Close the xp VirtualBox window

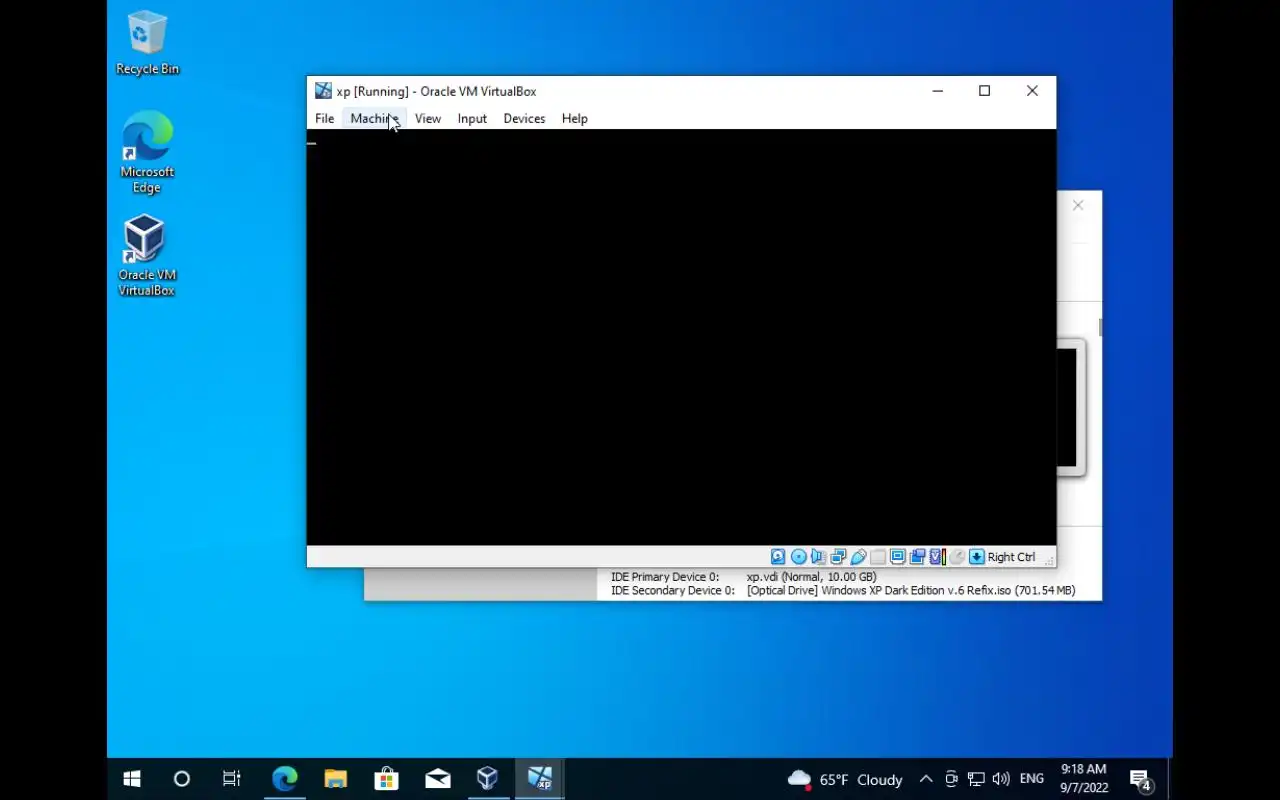pyautogui.click(x=1032, y=91)
